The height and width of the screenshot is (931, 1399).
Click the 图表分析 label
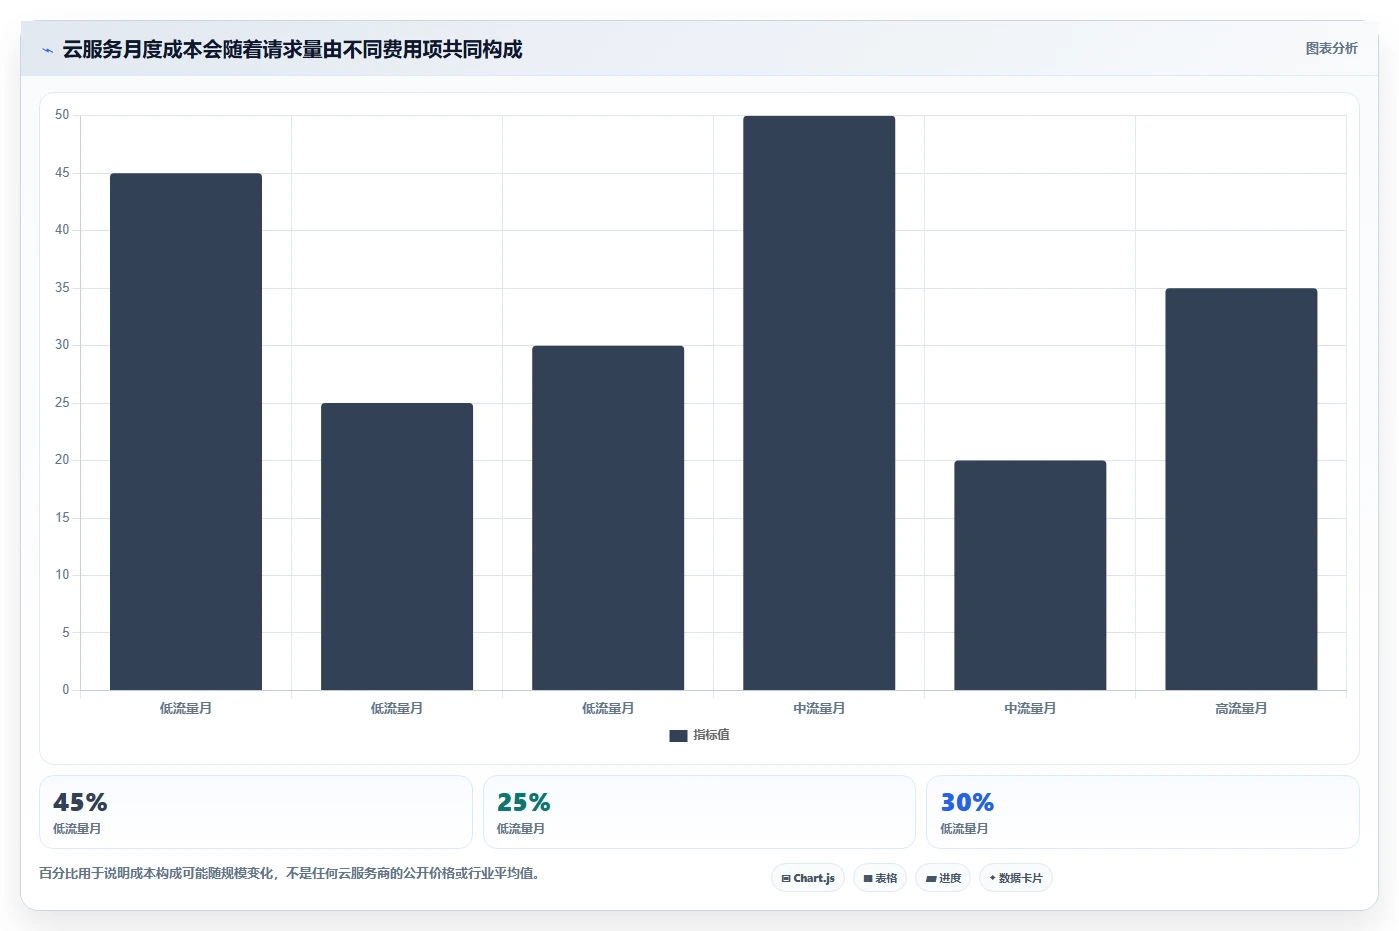tap(1331, 48)
